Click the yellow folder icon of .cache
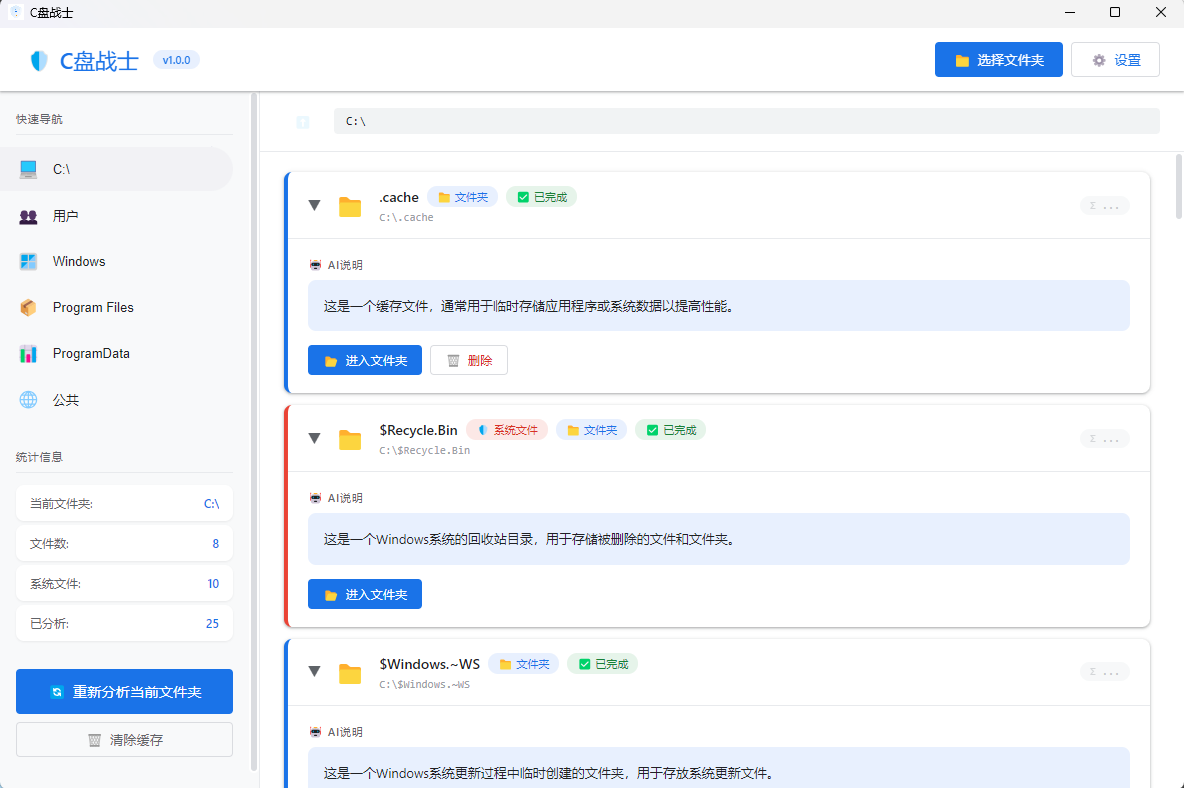 (350, 206)
